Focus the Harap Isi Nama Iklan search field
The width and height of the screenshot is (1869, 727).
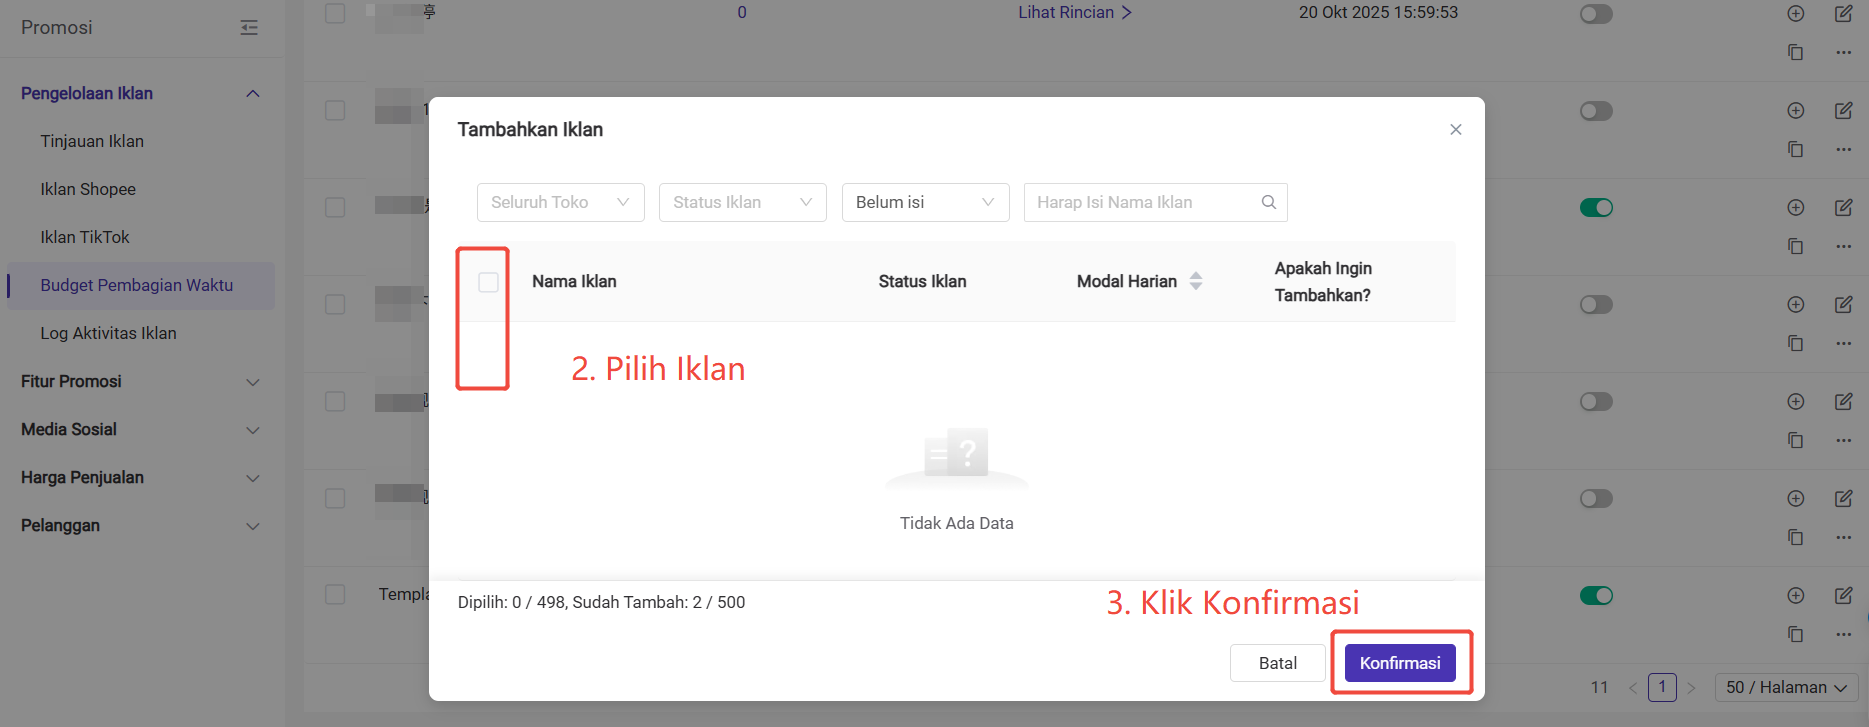(1140, 202)
